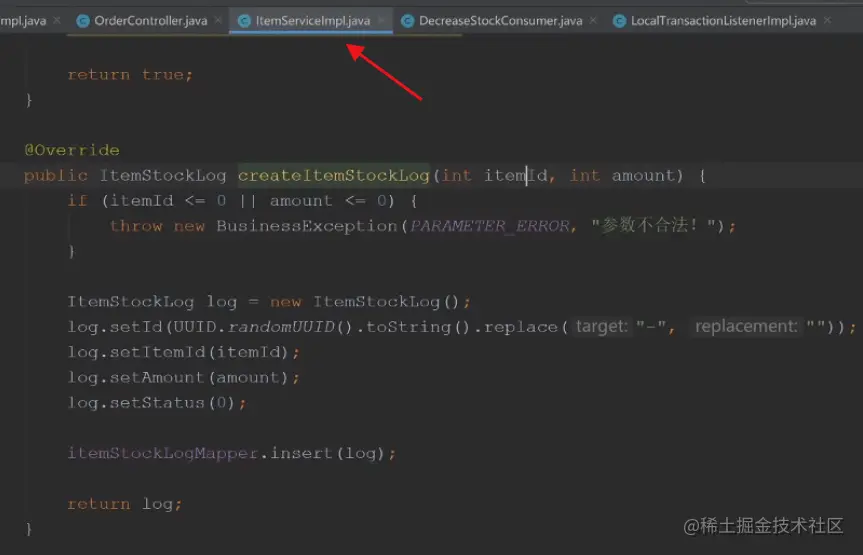Close the ItemServiceImpl.java tab

pos(381,20)
